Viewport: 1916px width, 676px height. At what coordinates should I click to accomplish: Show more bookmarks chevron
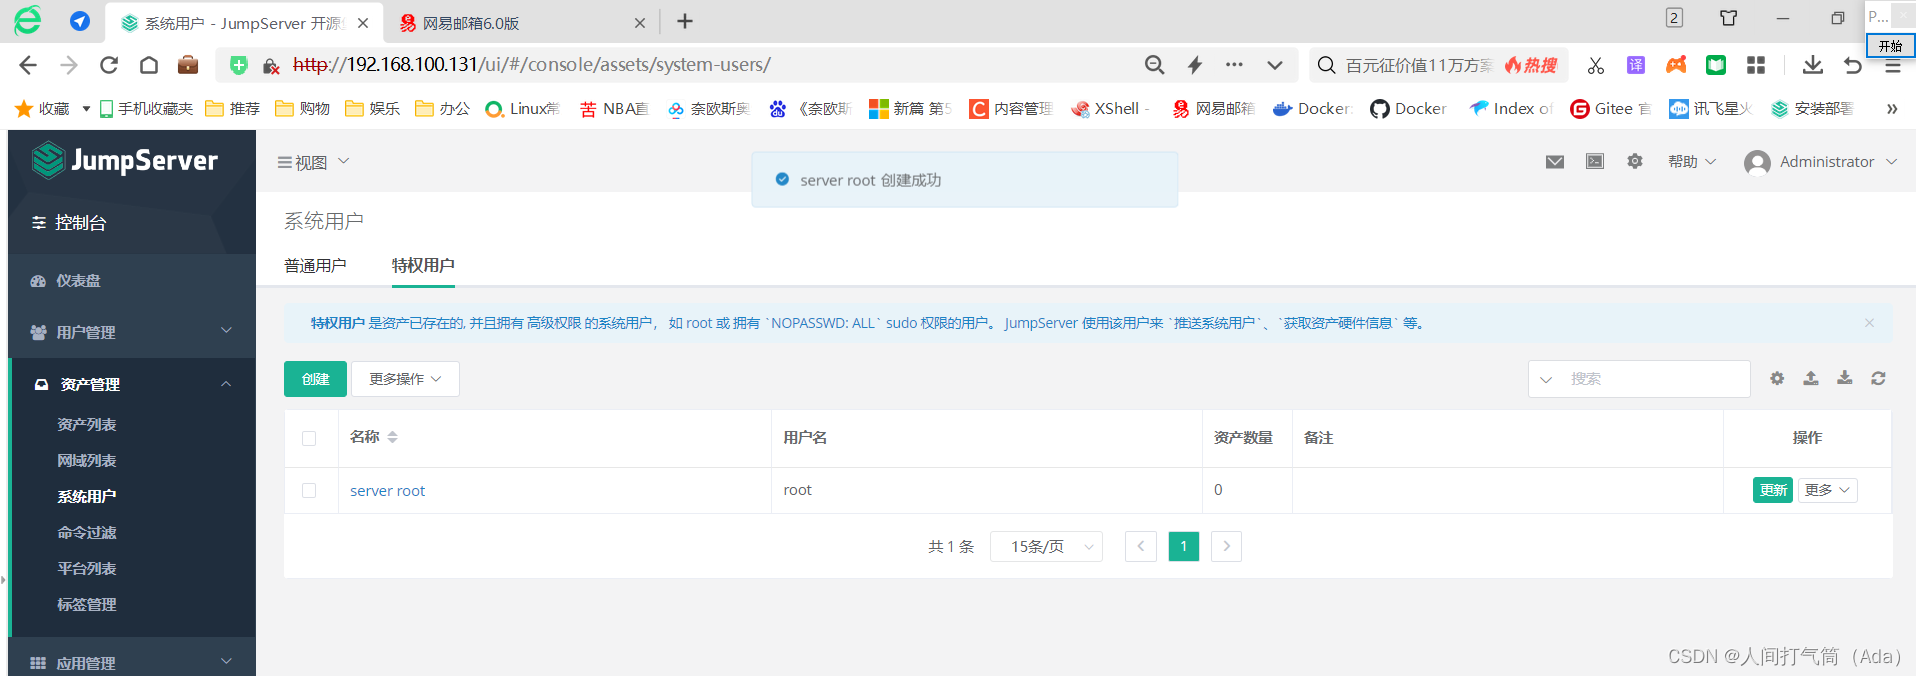click(1892, 109)
